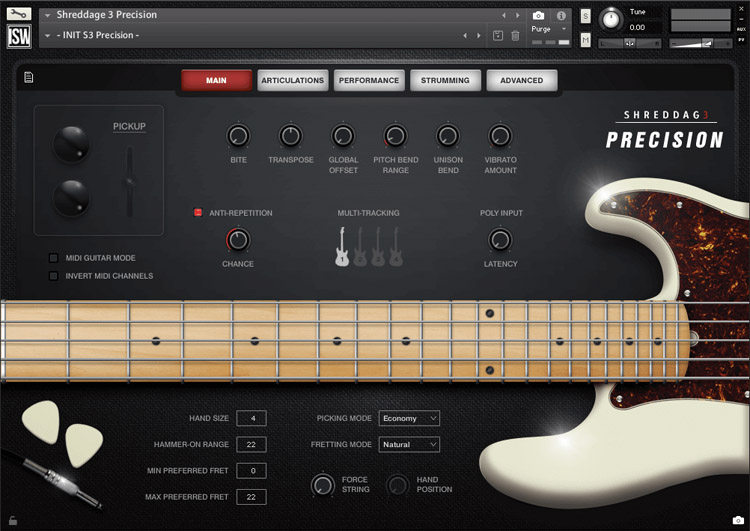Click the pan slider below the Tune knob

(629, 44)
